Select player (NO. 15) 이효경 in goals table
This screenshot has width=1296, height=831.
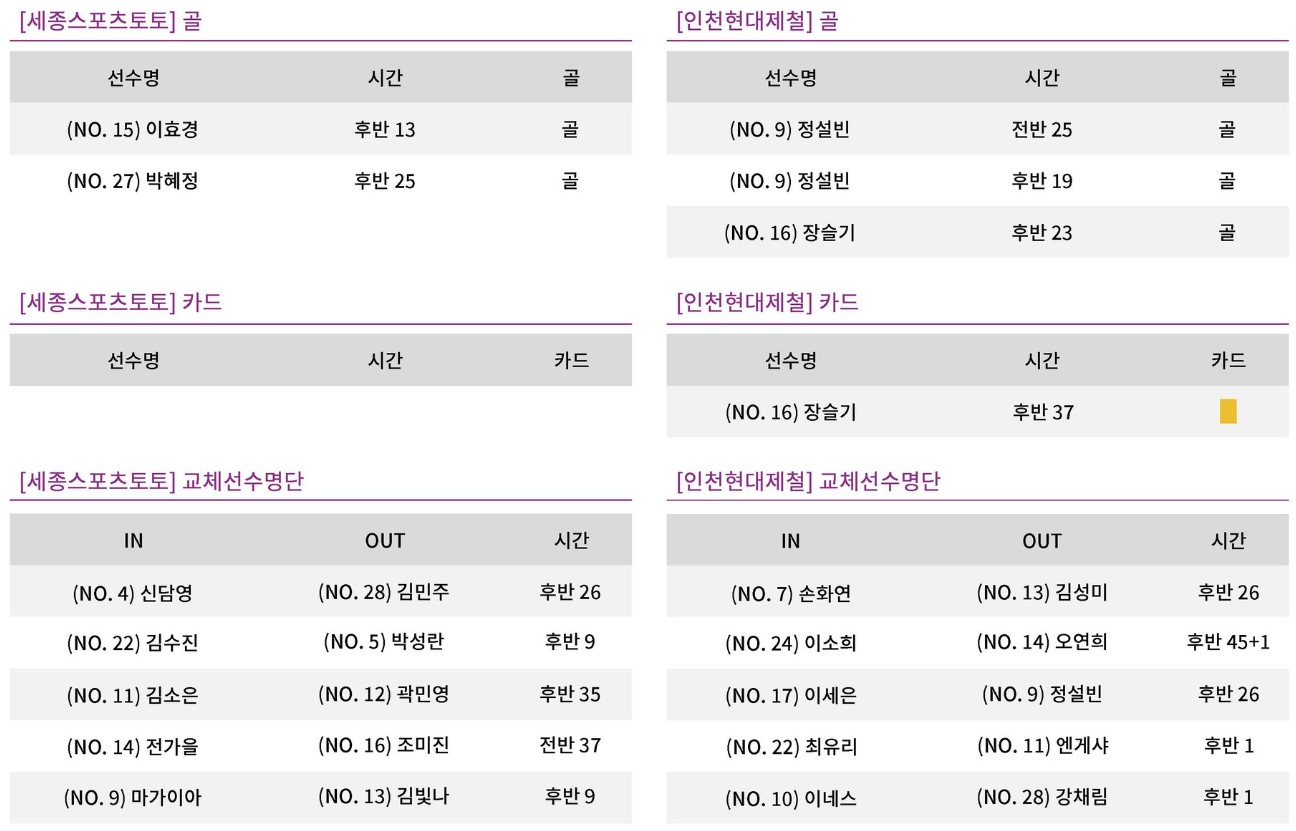coord(133,129)
